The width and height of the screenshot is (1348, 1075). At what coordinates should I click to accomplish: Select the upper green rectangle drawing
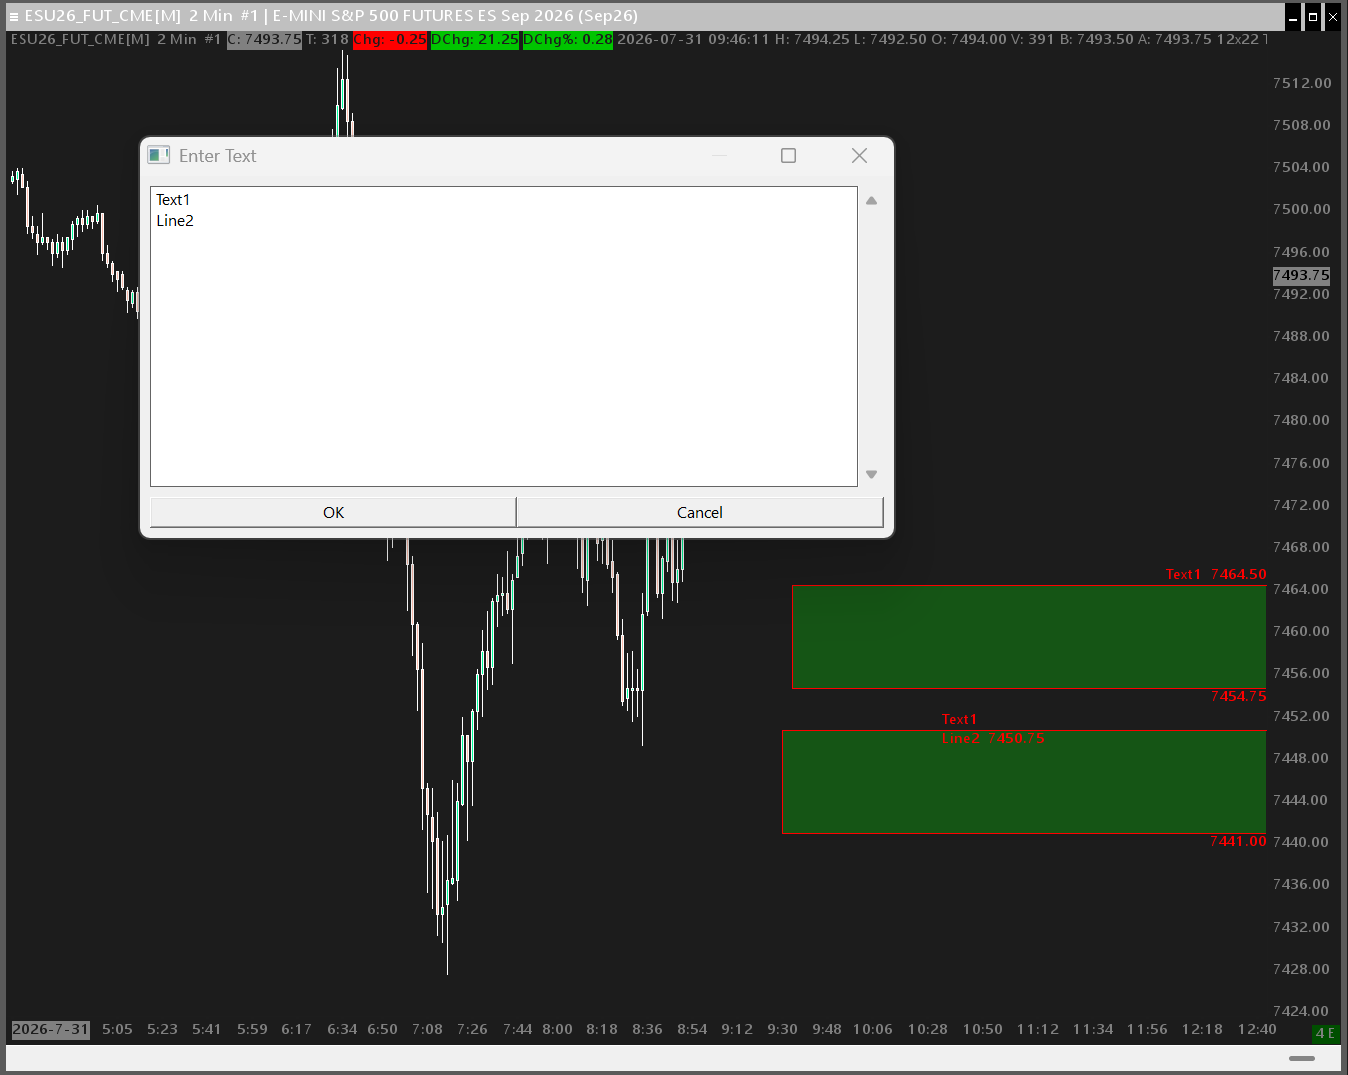(1029, 637)
